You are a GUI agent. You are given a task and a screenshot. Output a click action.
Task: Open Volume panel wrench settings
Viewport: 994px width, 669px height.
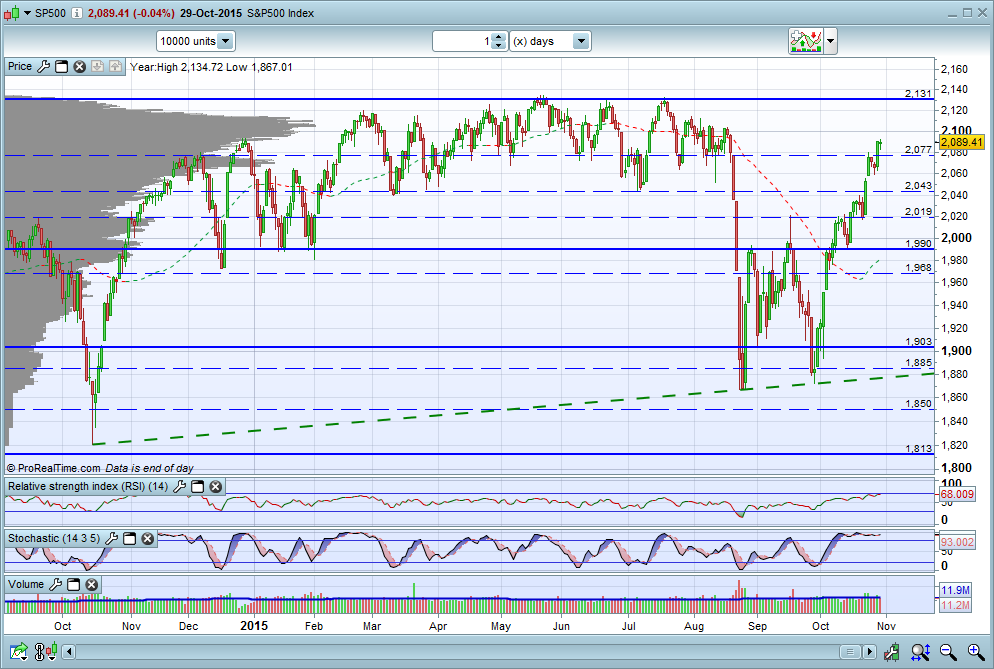(x=56, y=584)
